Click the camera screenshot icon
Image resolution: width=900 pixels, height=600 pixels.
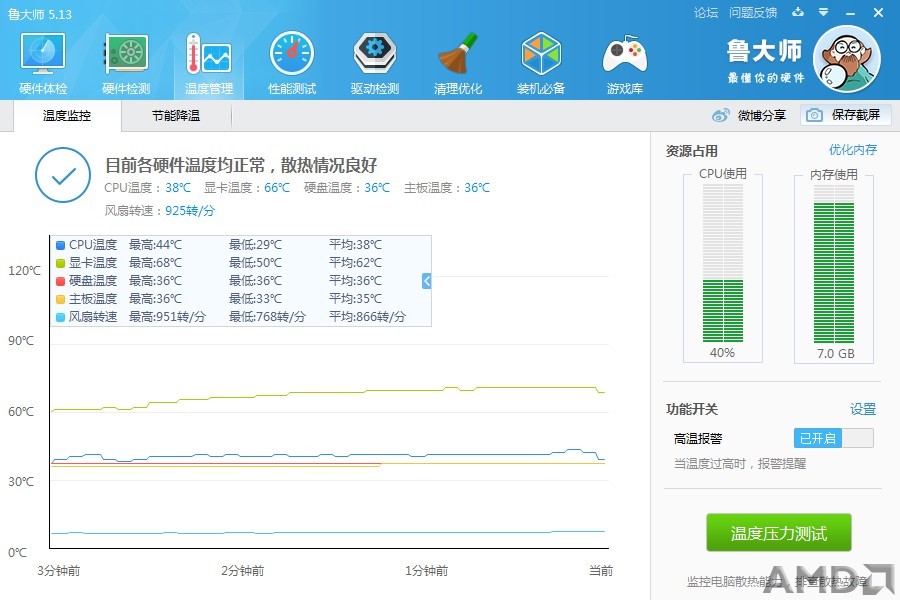[x=814, y=115]
